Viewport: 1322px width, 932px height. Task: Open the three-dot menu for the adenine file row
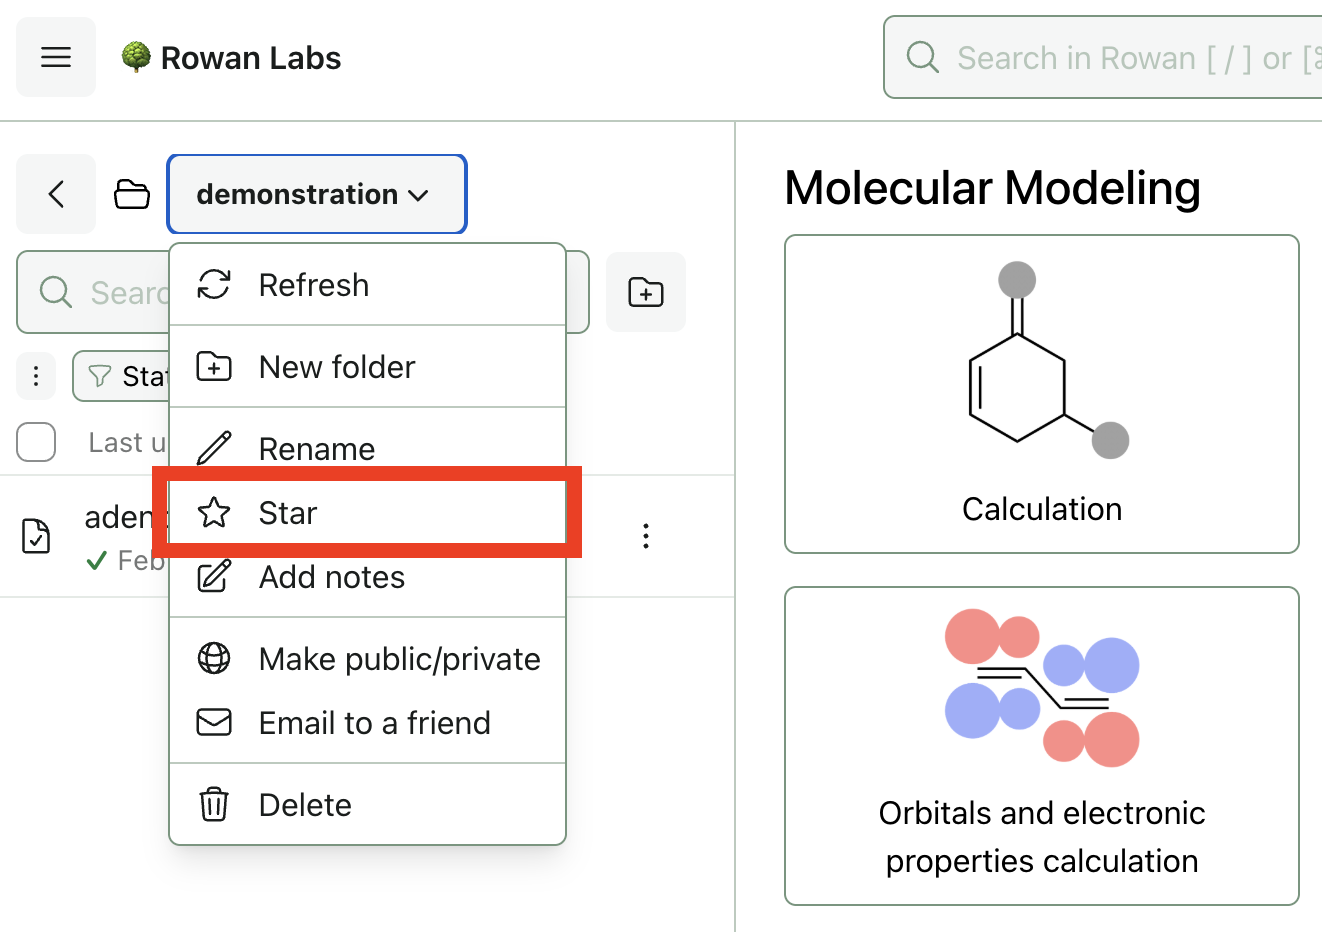[x=645, y=536]
